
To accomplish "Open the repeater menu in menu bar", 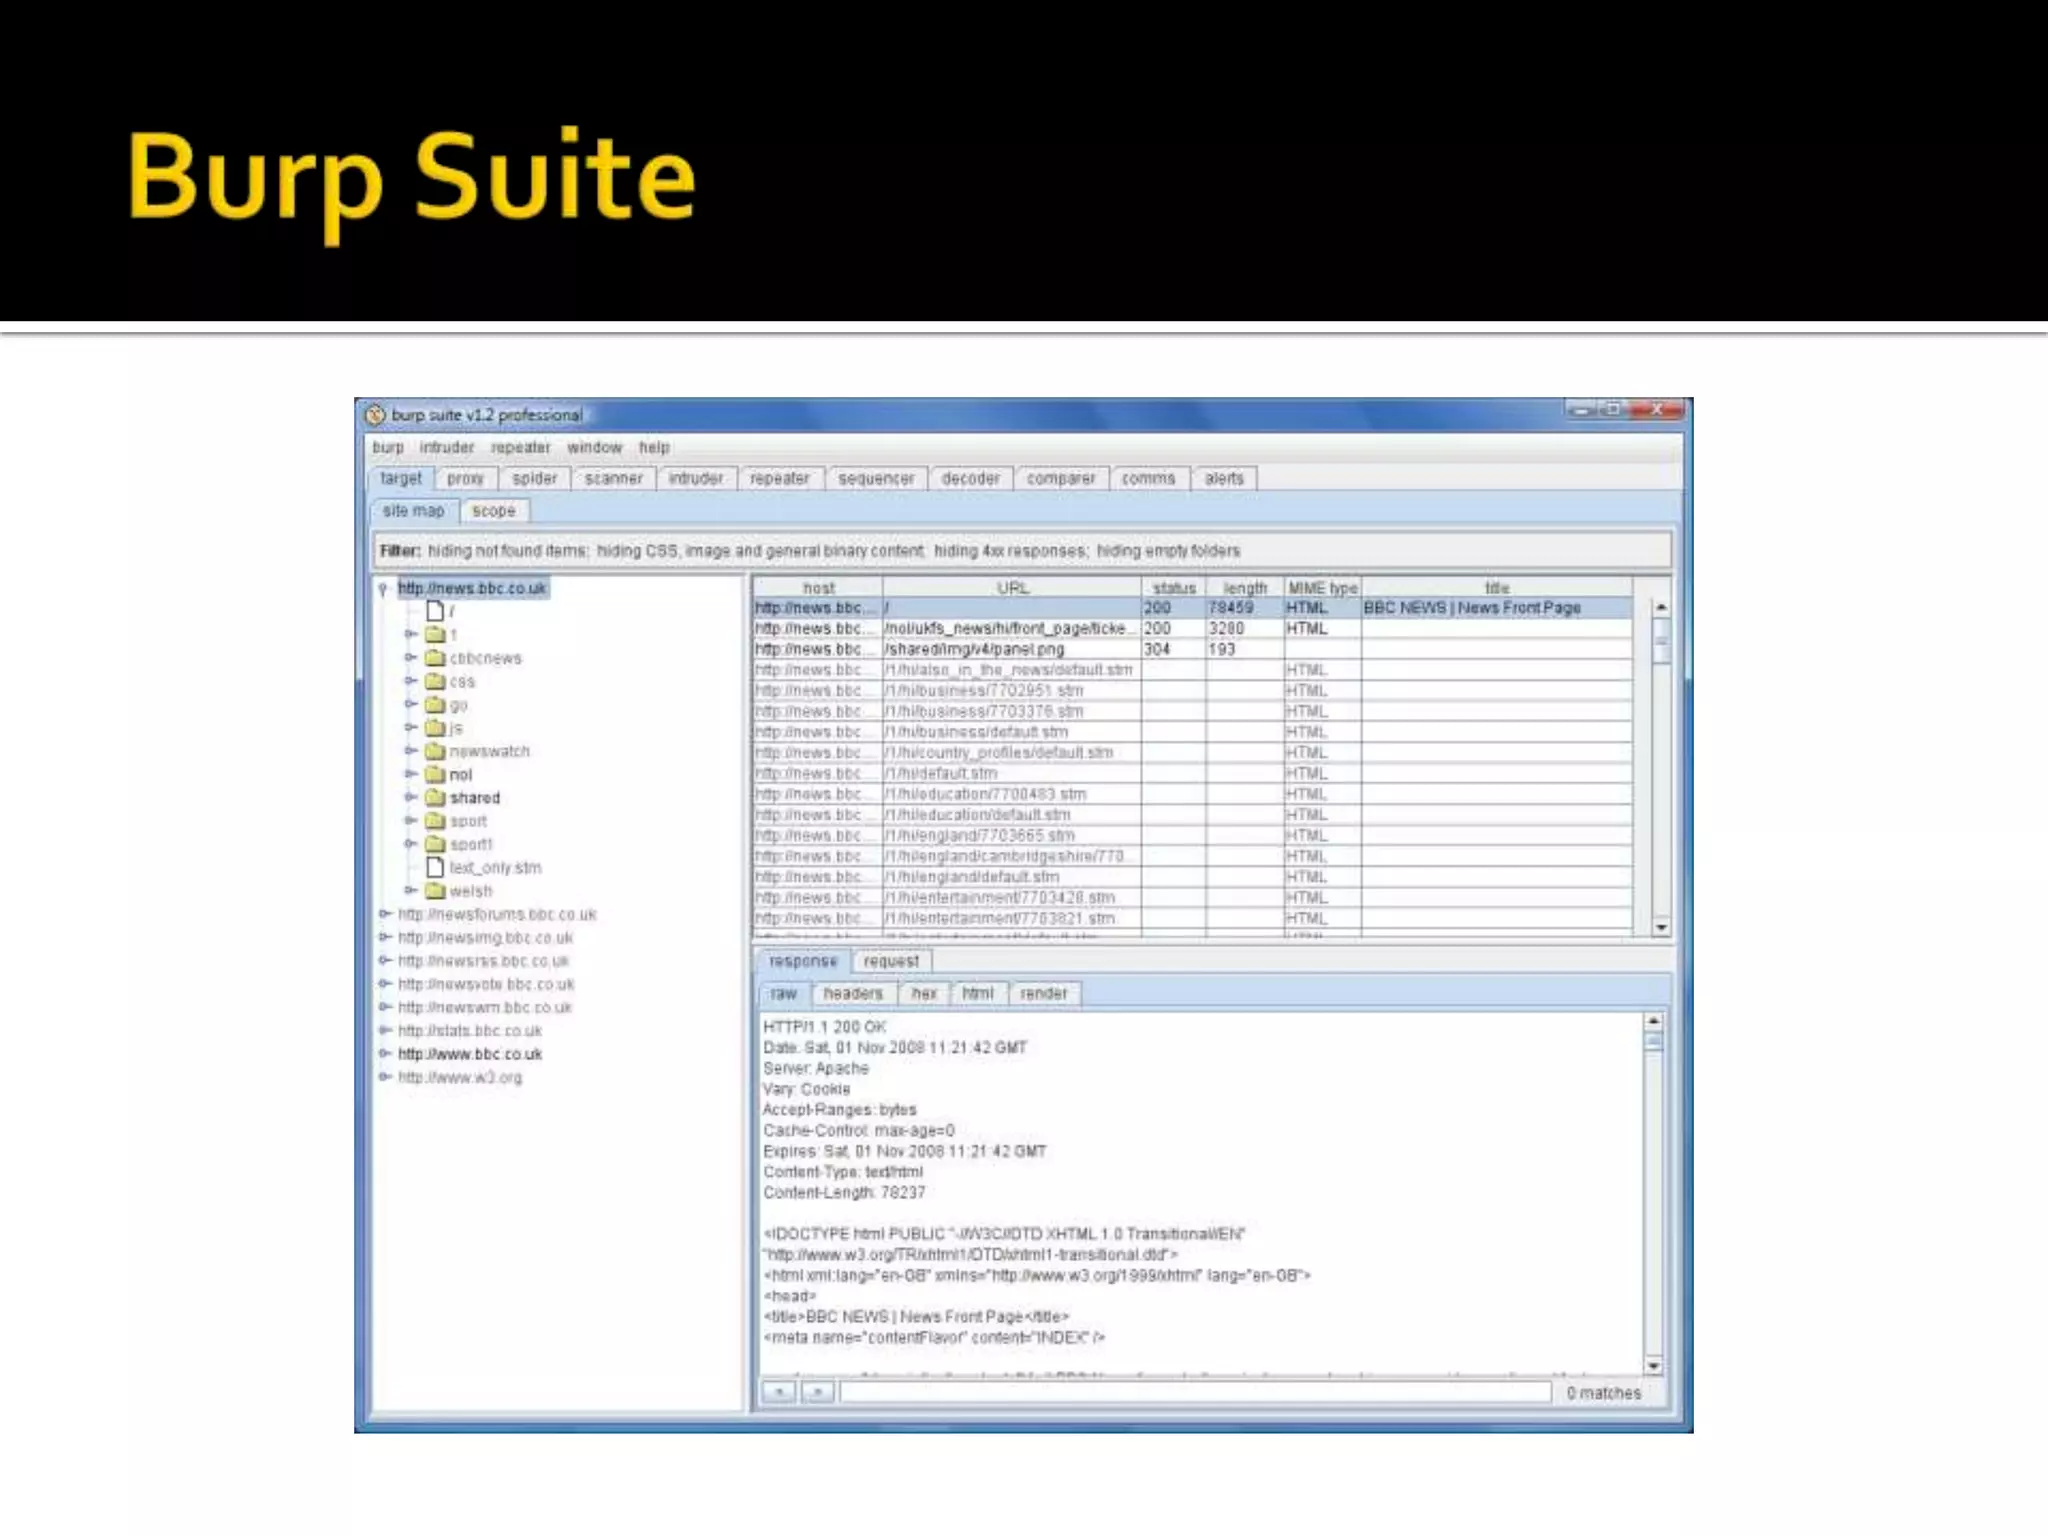I will pos(521,448).
